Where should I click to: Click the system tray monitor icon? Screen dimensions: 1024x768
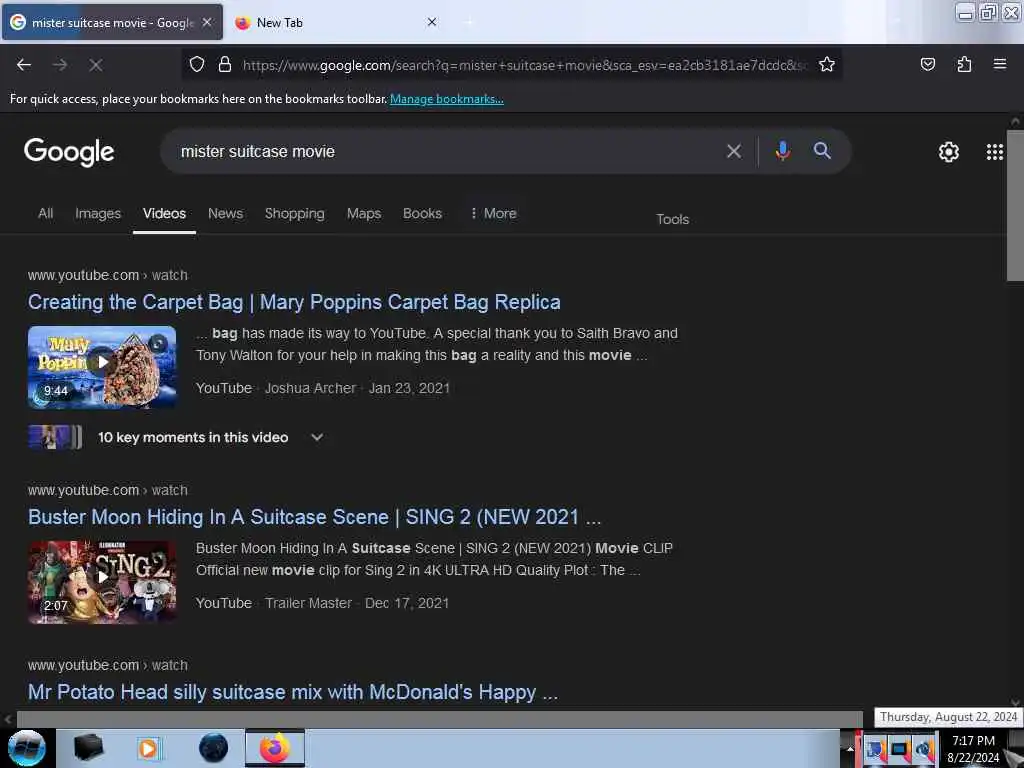point(899,749)
